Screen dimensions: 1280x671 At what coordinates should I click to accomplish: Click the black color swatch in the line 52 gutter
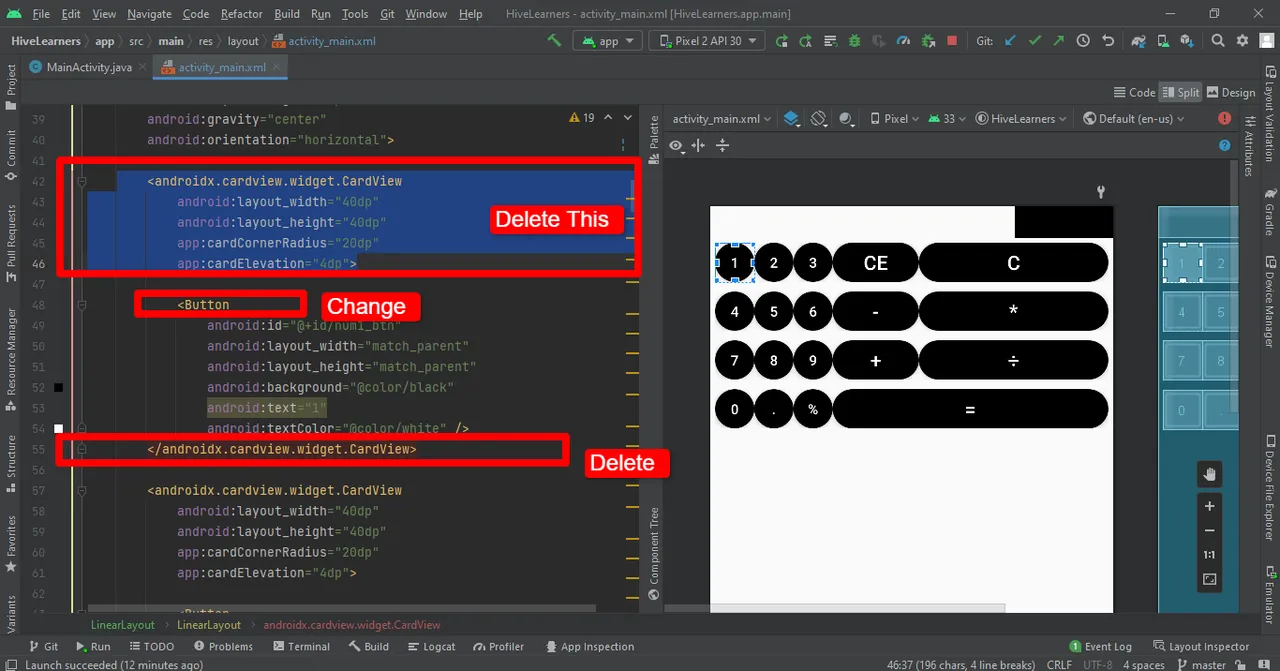pyautogui.click(x=59, y=387)
